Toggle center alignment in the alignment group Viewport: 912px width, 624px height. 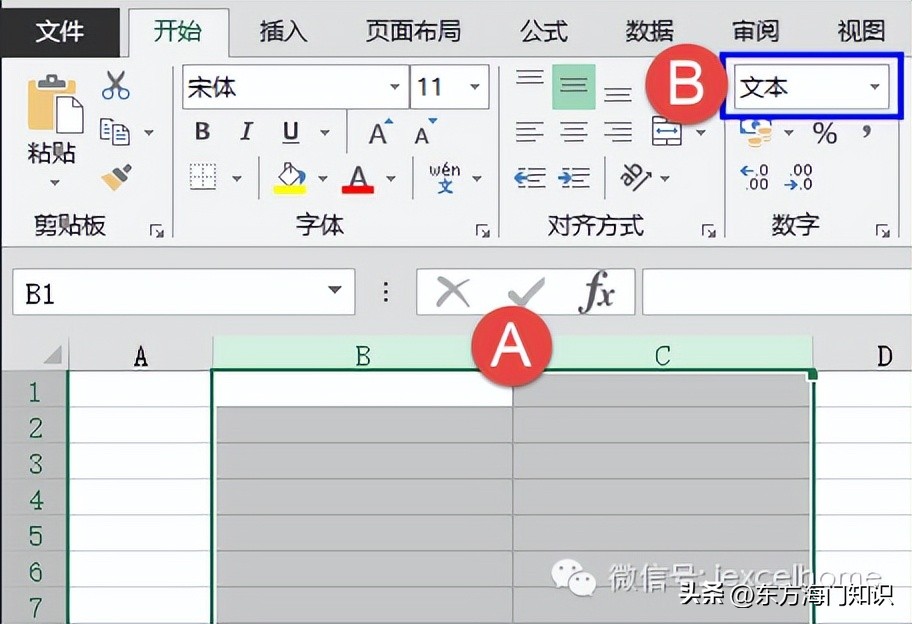coord(573,131)
